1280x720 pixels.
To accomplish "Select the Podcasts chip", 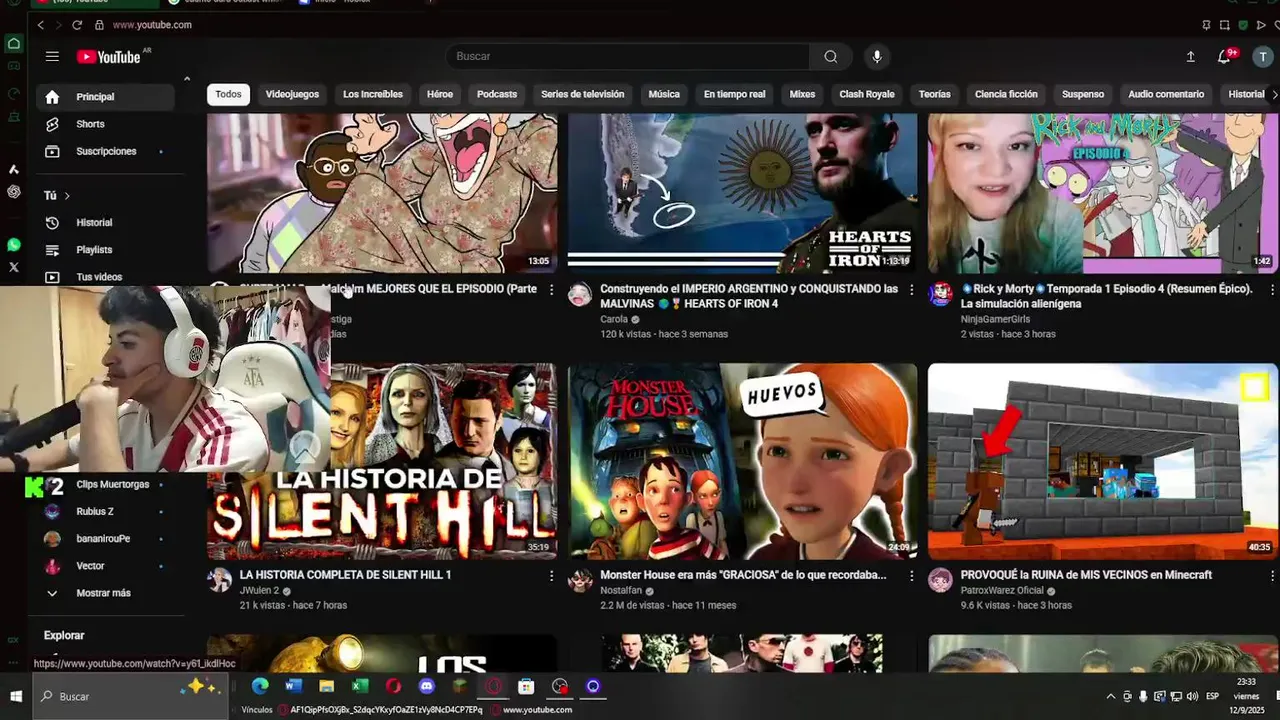I will point(497,94).
